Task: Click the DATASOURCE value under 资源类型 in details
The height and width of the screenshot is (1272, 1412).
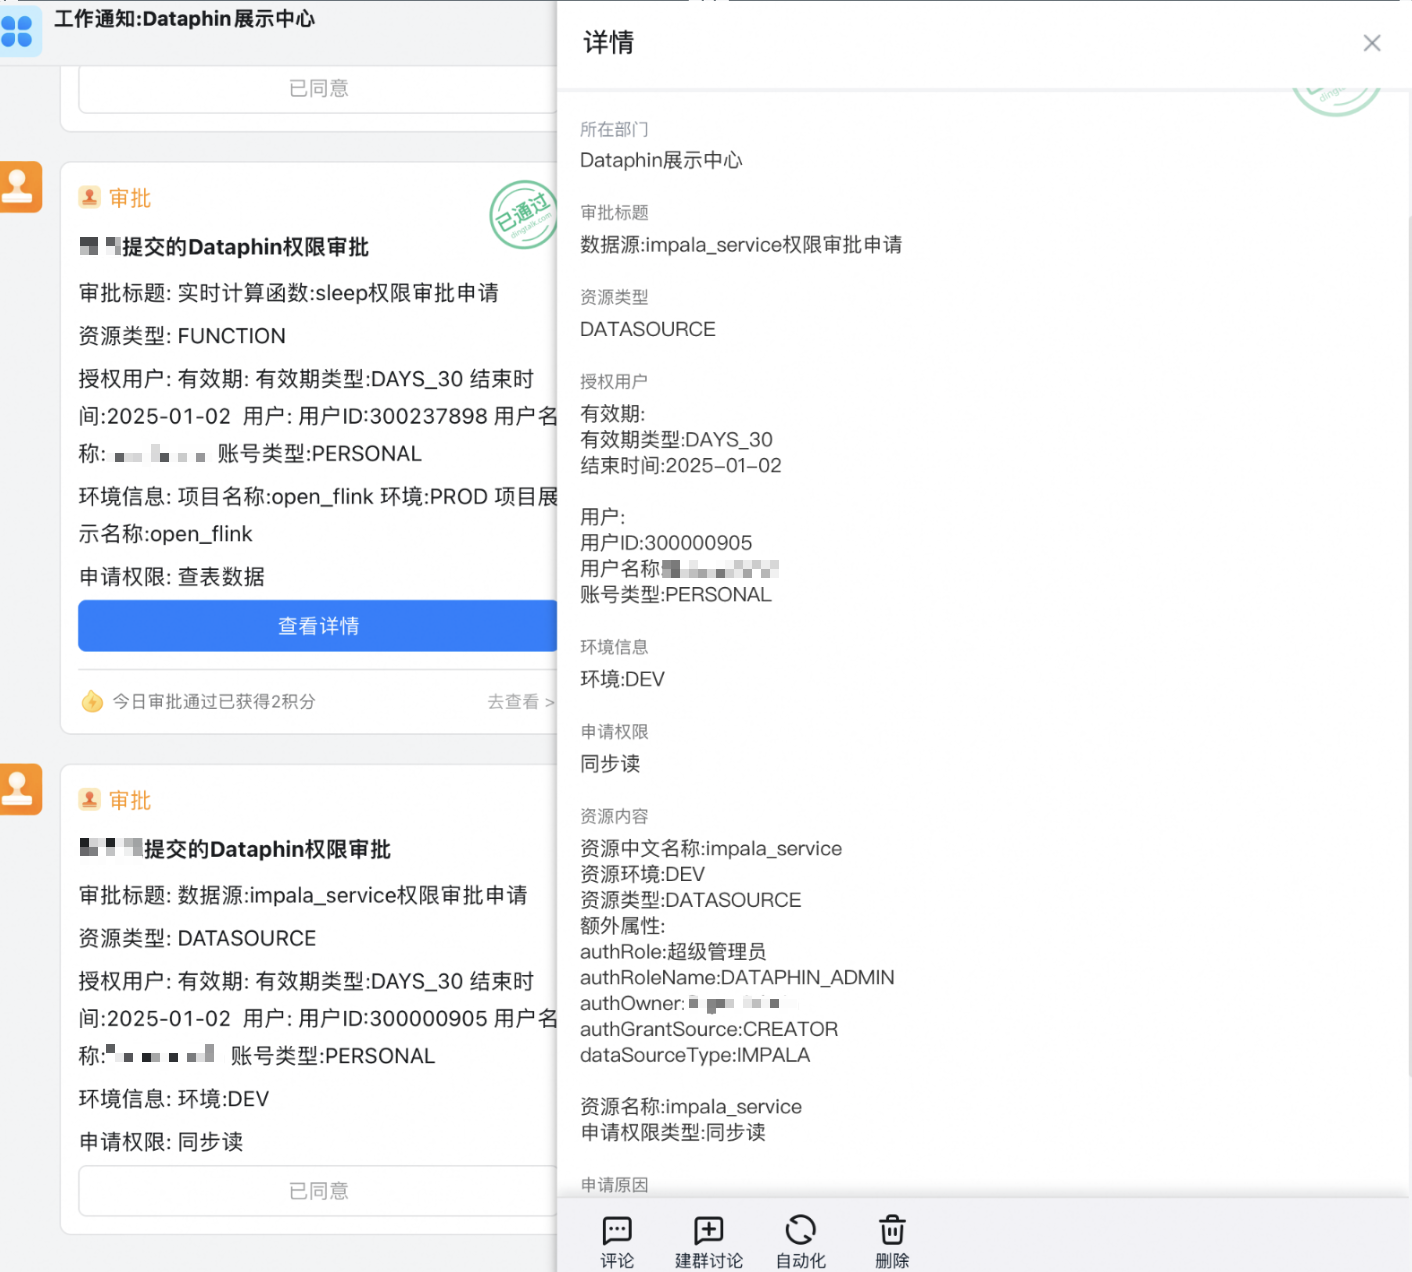Action: 648,329
